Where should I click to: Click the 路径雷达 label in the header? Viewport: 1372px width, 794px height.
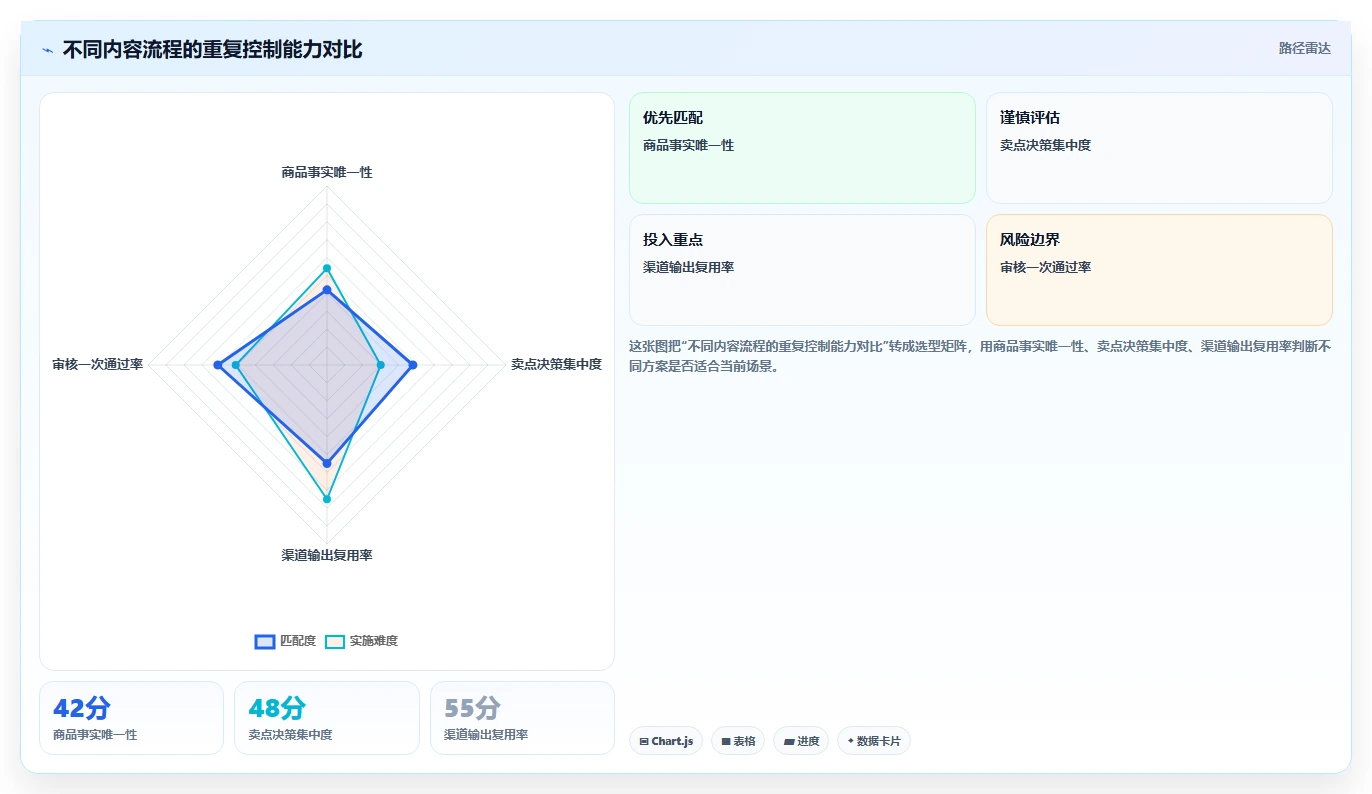(x=1305, y=48)
